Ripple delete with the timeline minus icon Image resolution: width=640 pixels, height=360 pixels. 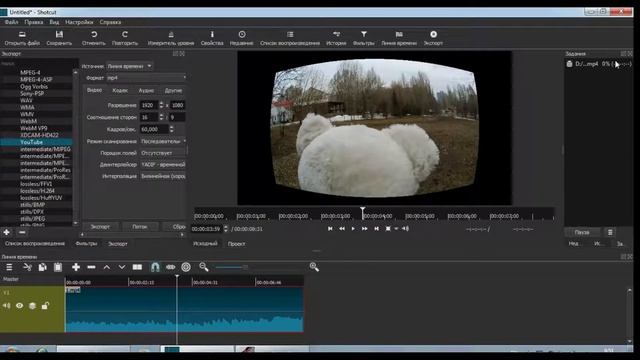91,267
